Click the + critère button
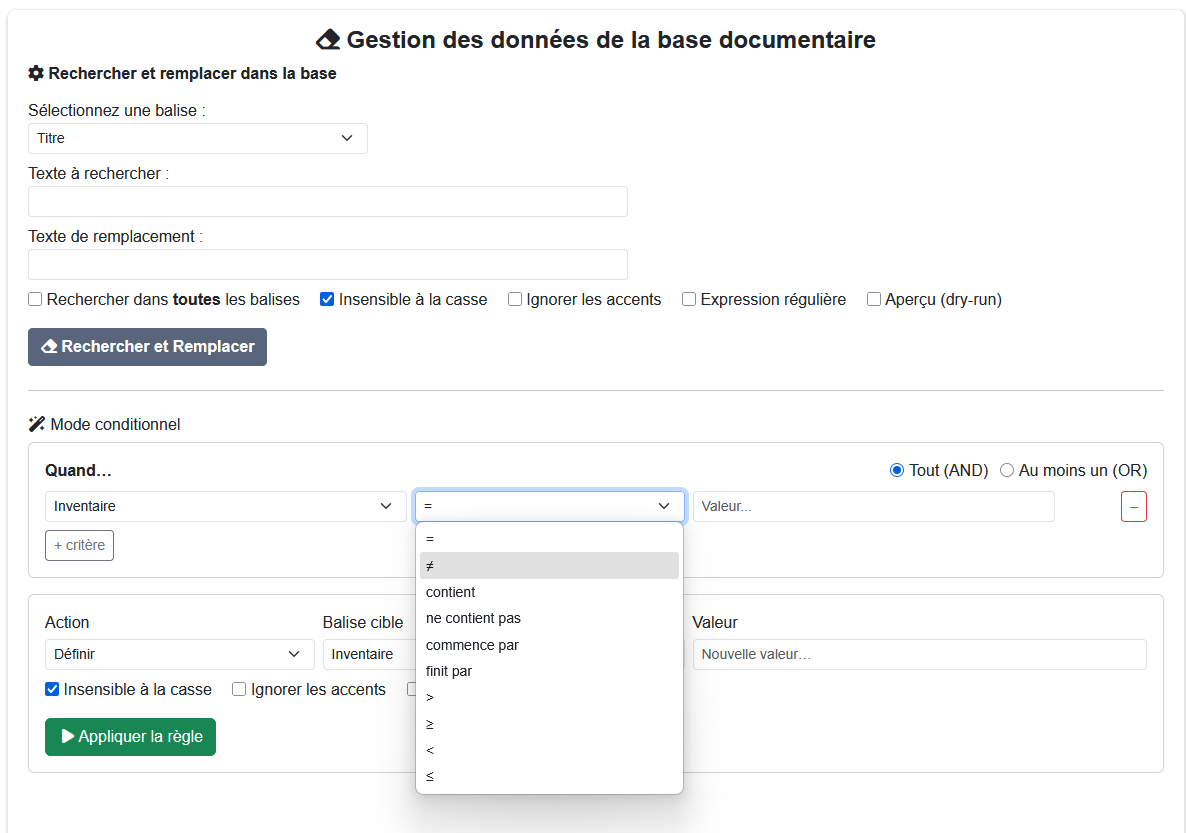The width and height of the screenshot is (1186, 833). coord(79,545)
